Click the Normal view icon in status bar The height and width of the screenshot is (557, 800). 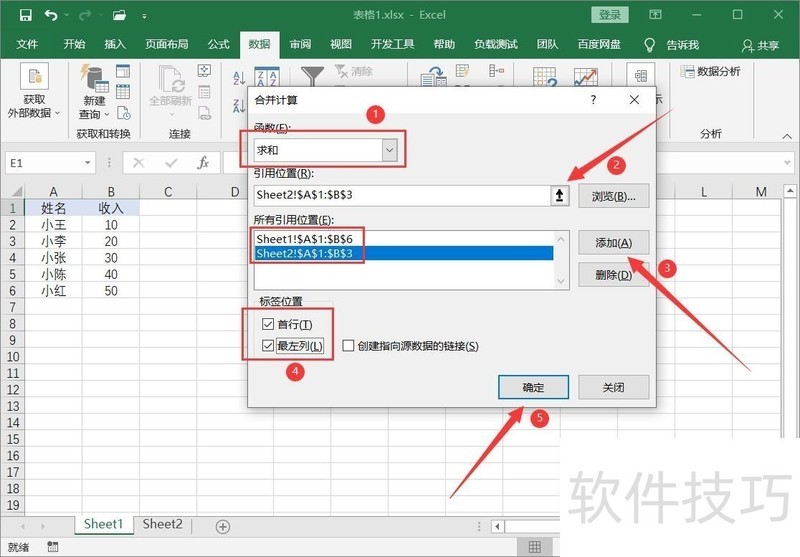pos(535,547)
